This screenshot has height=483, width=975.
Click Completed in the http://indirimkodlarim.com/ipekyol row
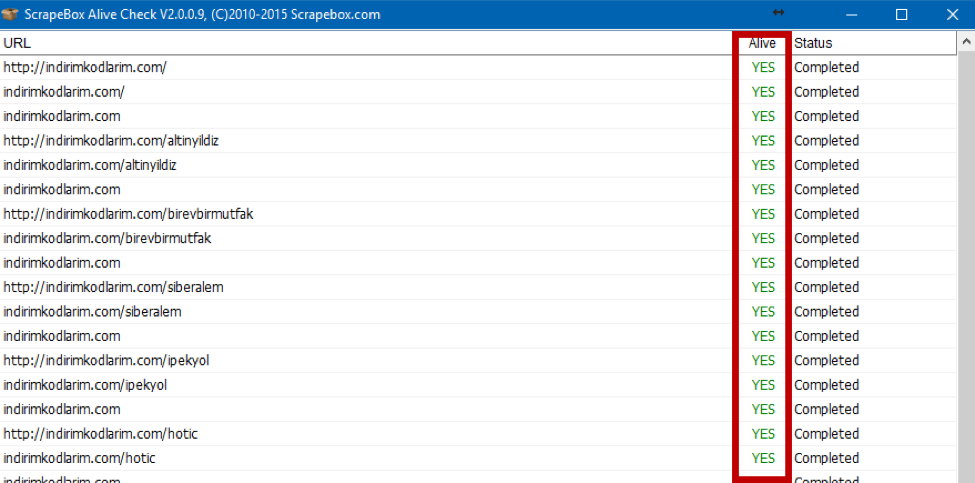click(826, 361)
